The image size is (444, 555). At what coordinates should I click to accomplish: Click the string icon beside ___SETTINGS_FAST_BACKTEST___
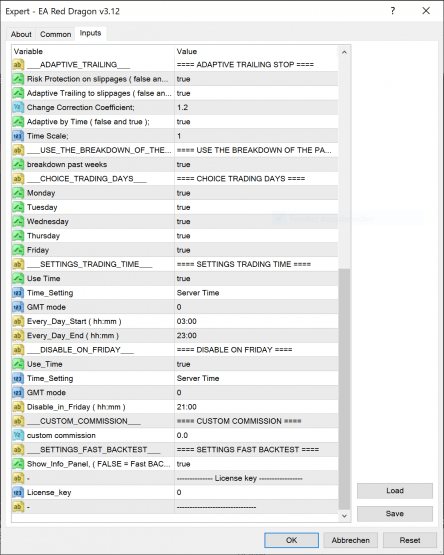[x=18, y=450]
